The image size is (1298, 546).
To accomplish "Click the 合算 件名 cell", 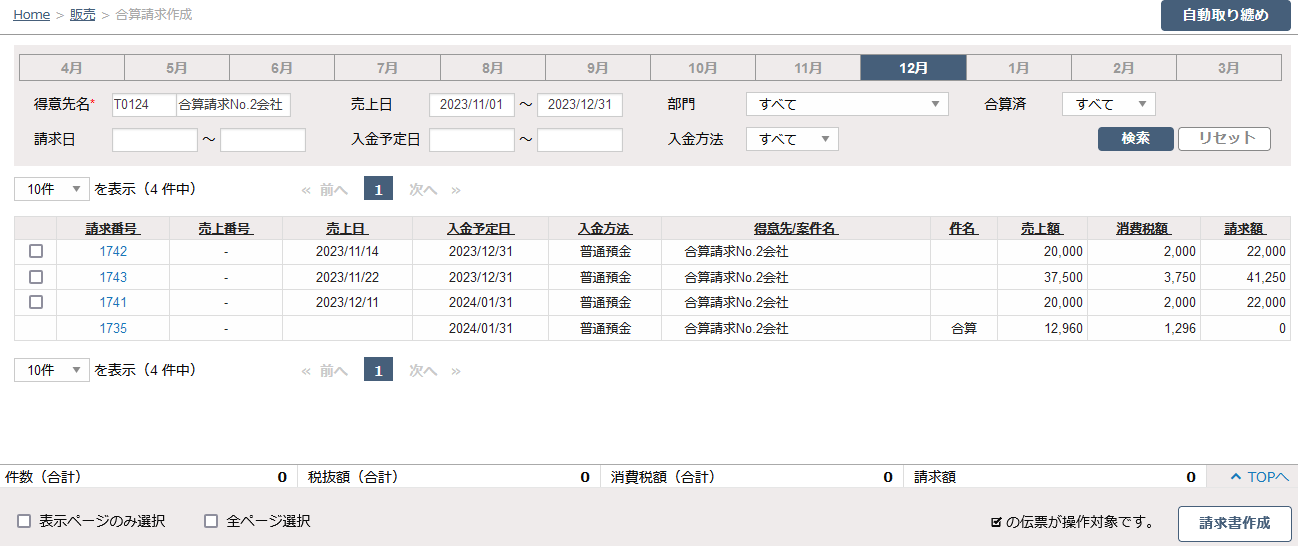I will (964, 328).
